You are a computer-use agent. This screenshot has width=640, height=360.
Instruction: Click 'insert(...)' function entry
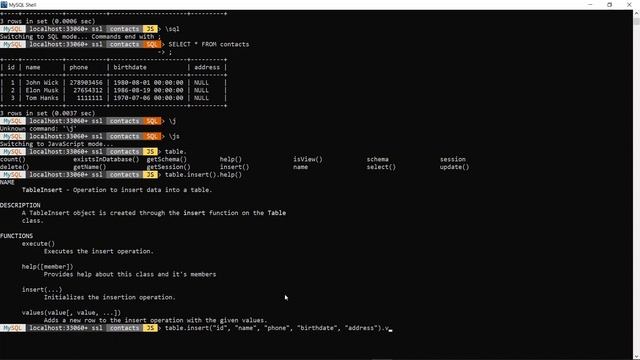click(x=42, y=289)
